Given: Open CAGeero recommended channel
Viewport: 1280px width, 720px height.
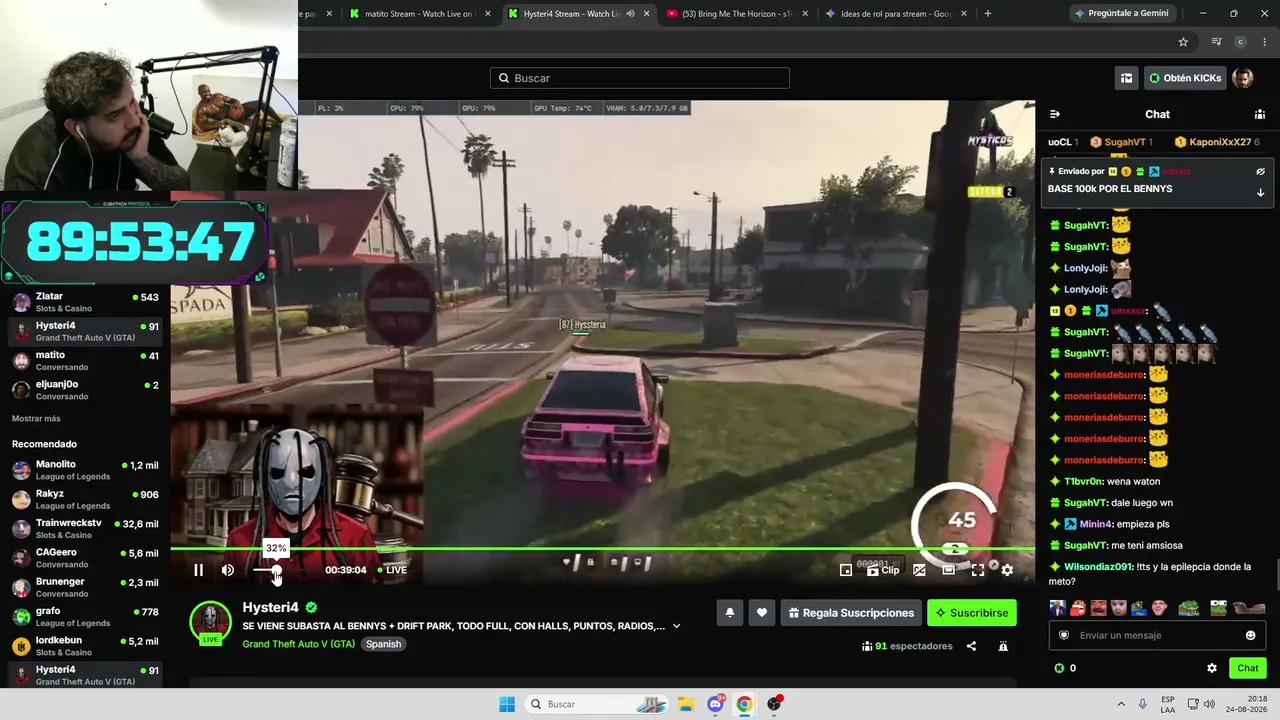Looking at the screenshot, I should click(85, 558).
